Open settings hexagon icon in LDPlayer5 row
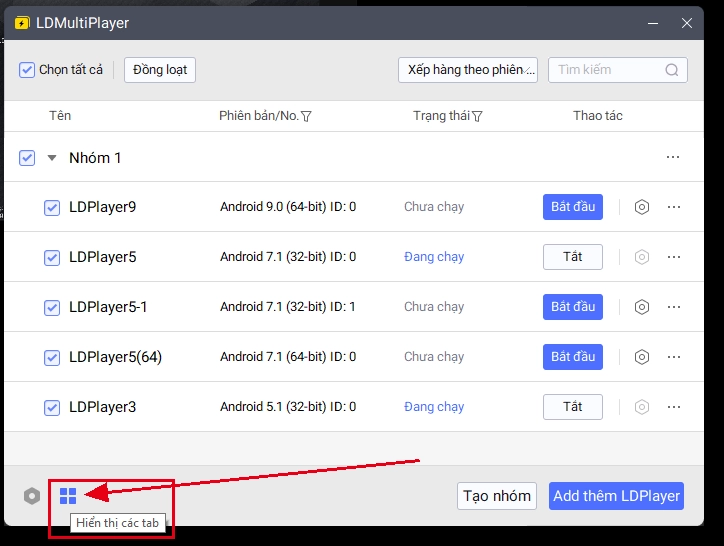The height and width of the screenshot is (546, 724). click(641, 257)
